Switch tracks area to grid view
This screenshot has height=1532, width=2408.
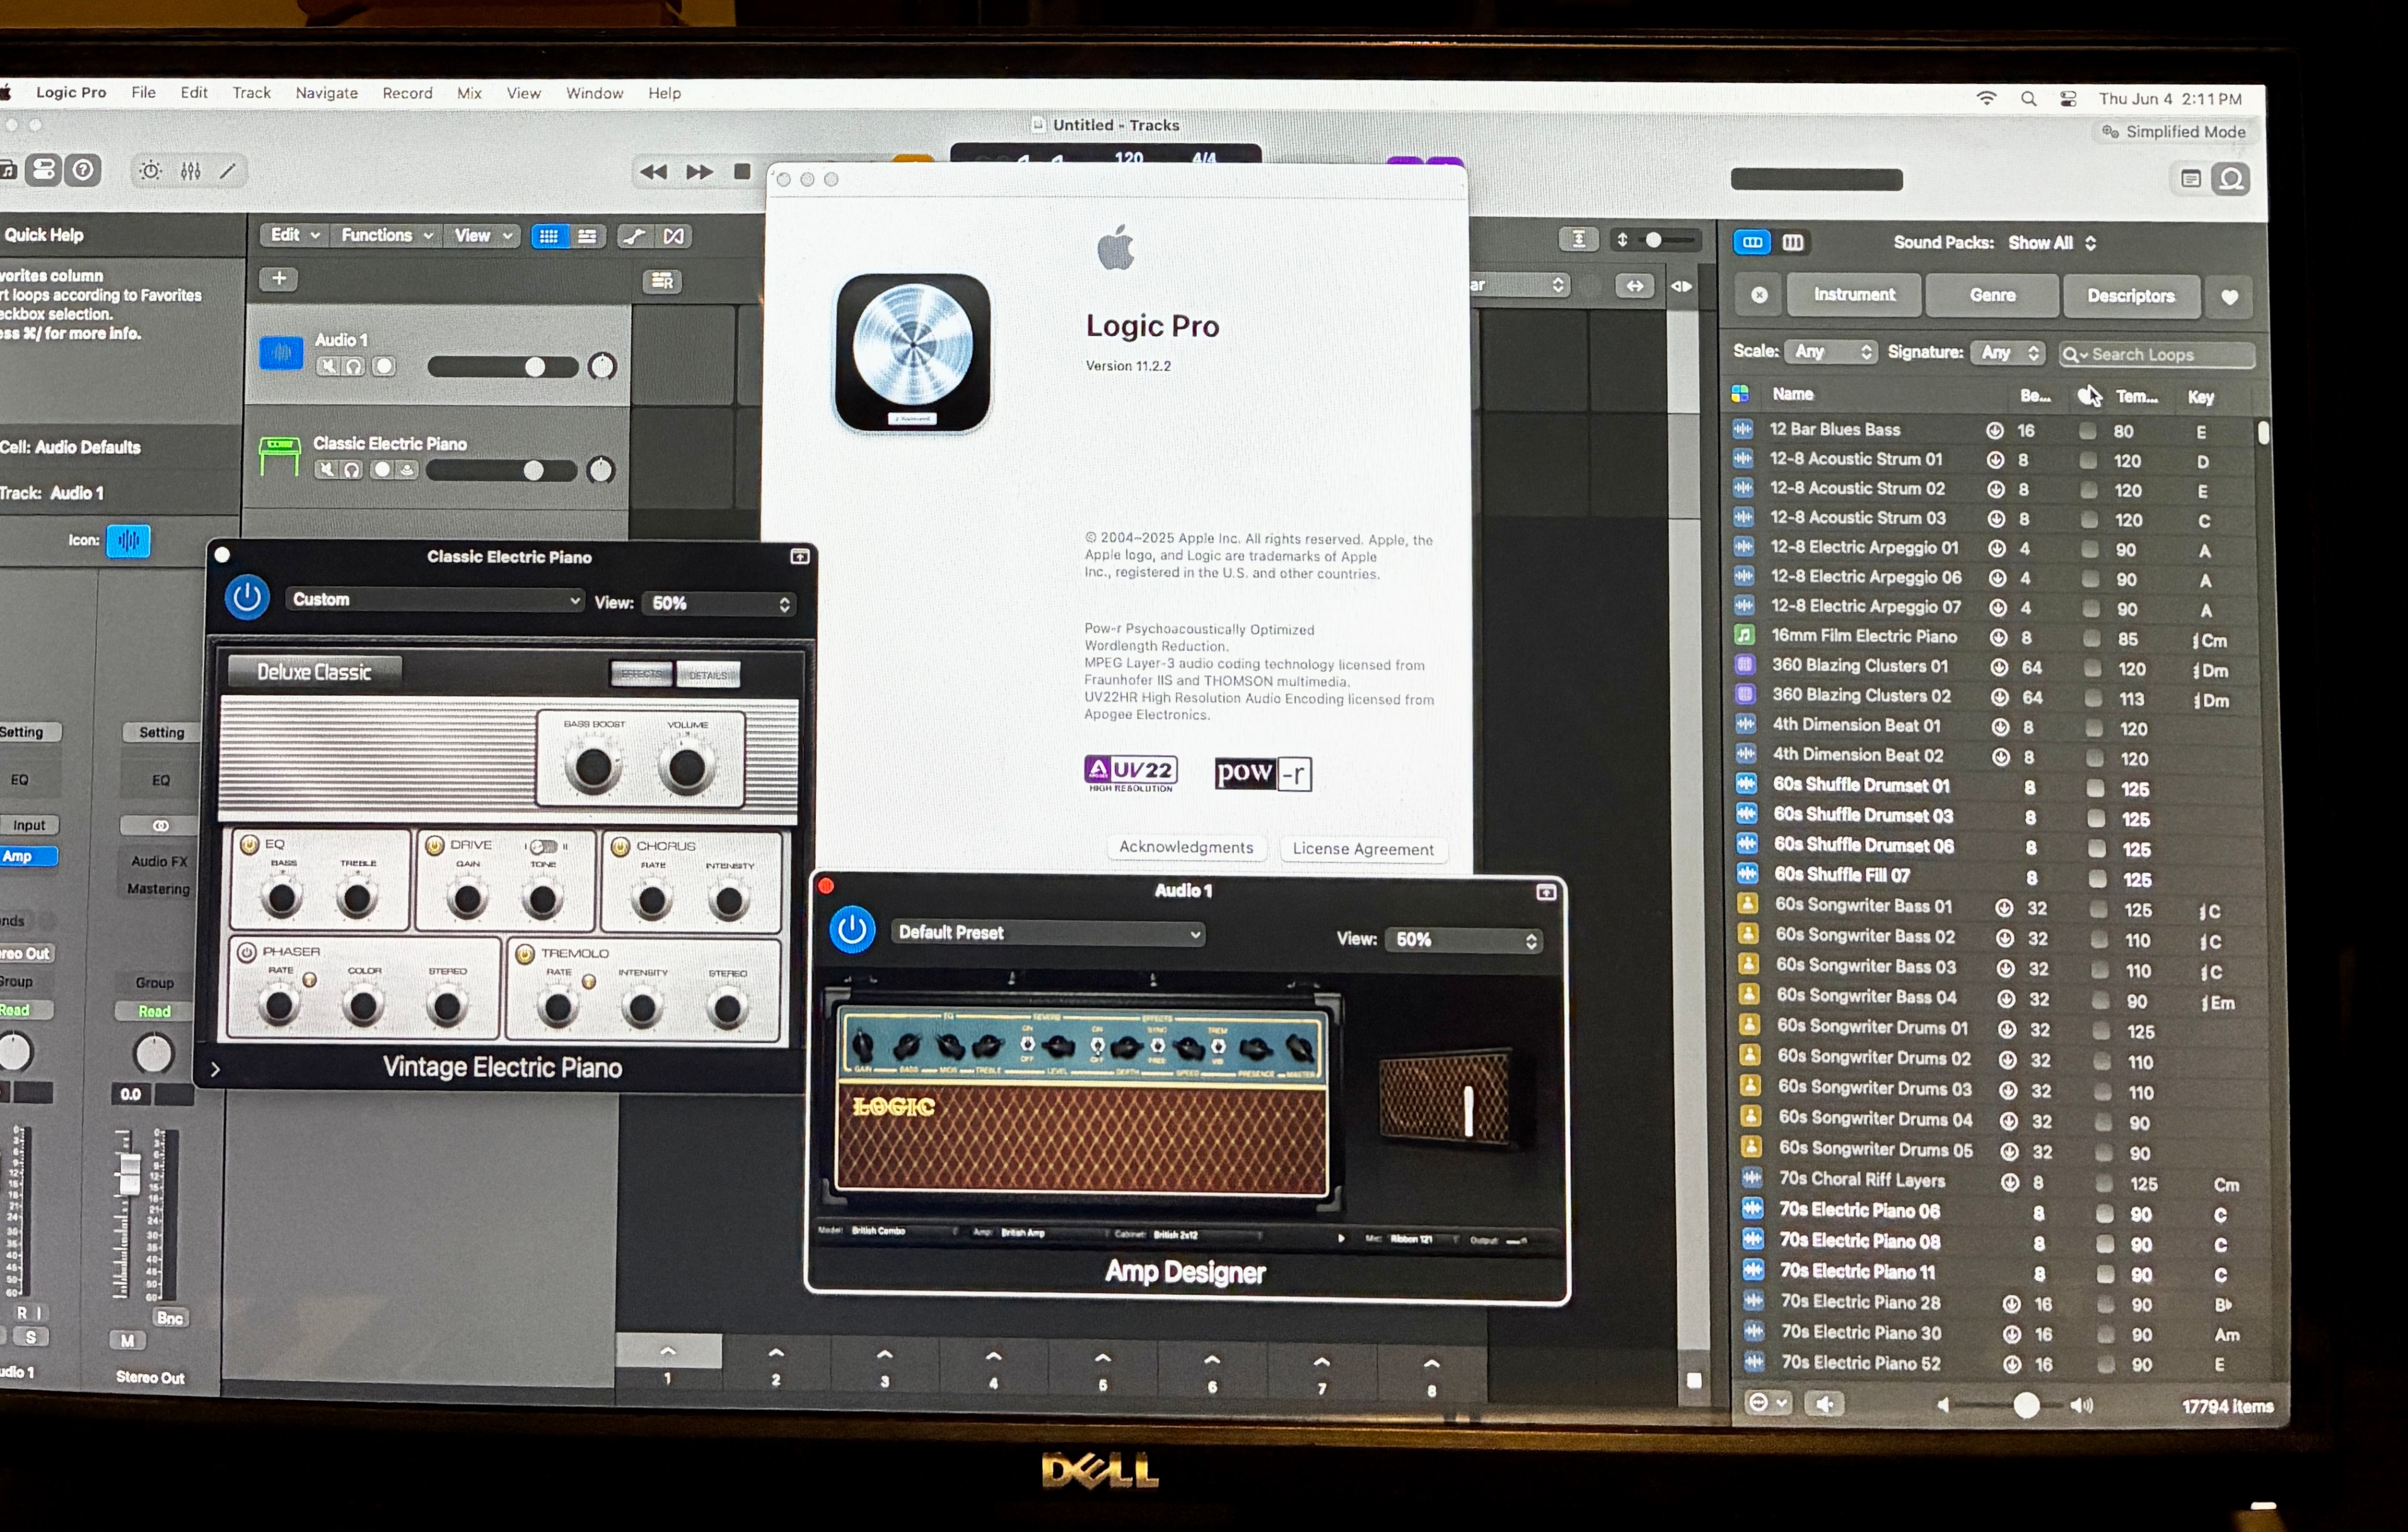548,236
